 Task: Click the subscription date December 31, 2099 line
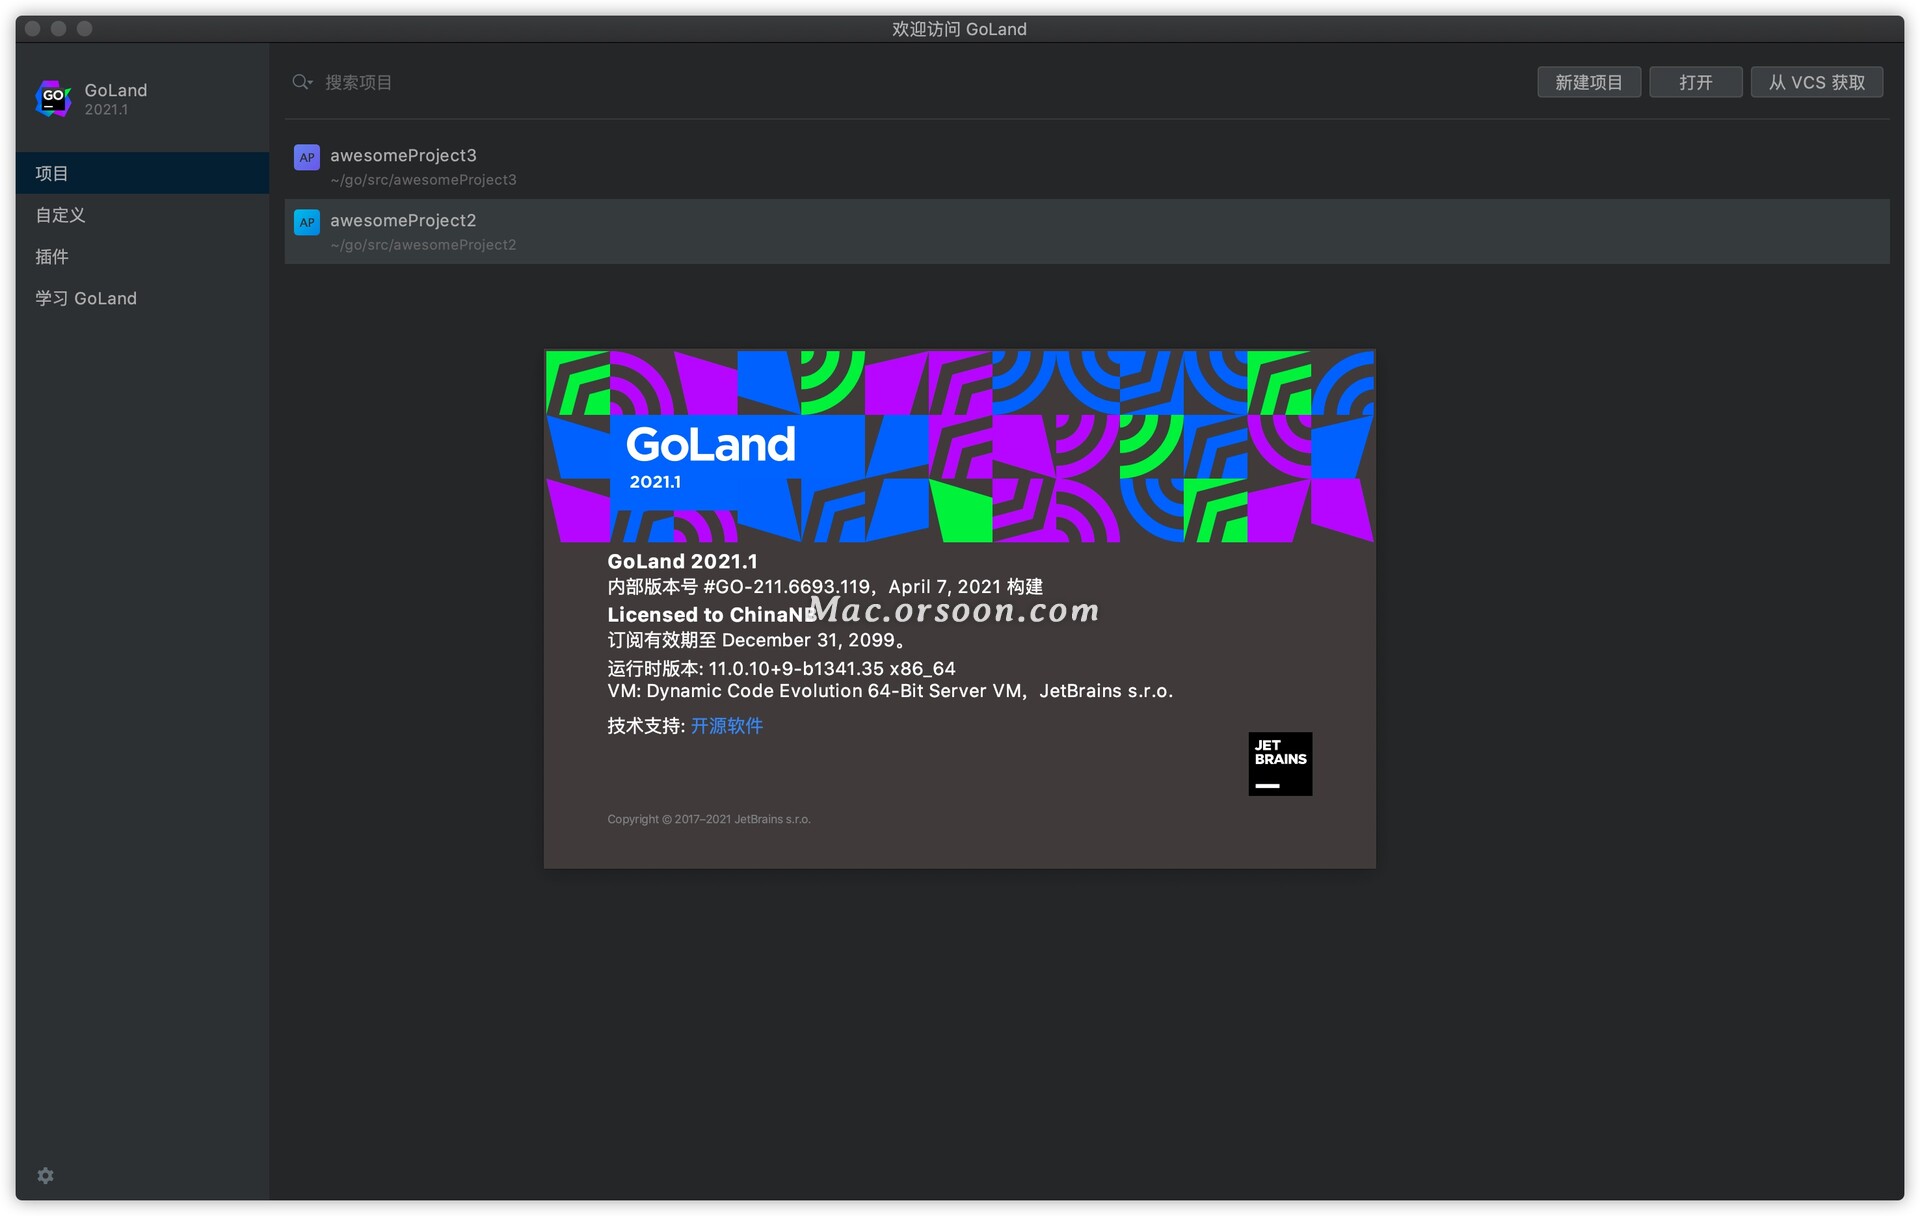click(x=757, y=640)
